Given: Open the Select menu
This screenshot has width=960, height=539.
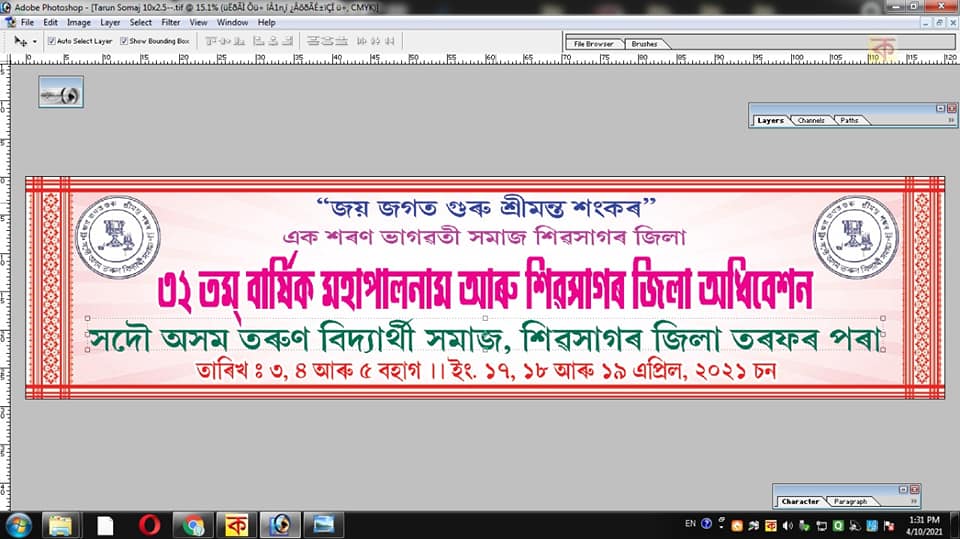Looking at the screenshot, I should (141, 23).
